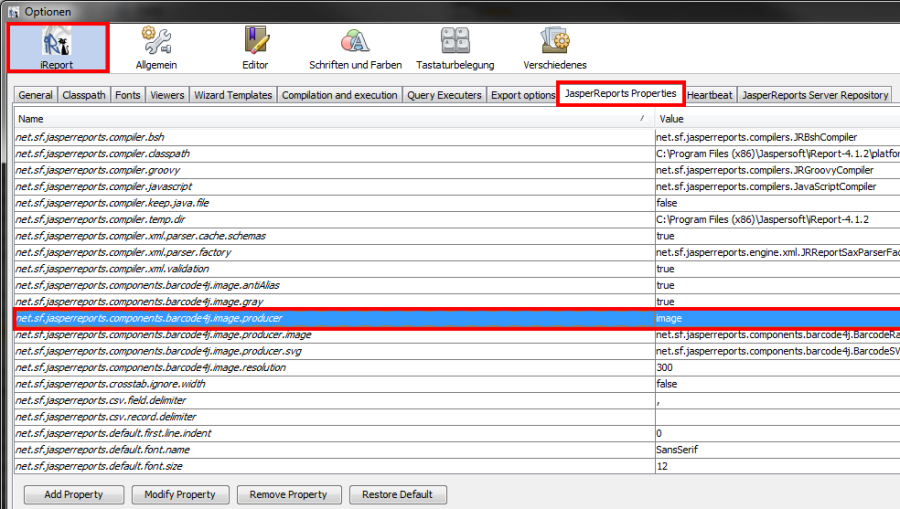Sort table by the Value column header

[777, 119]
